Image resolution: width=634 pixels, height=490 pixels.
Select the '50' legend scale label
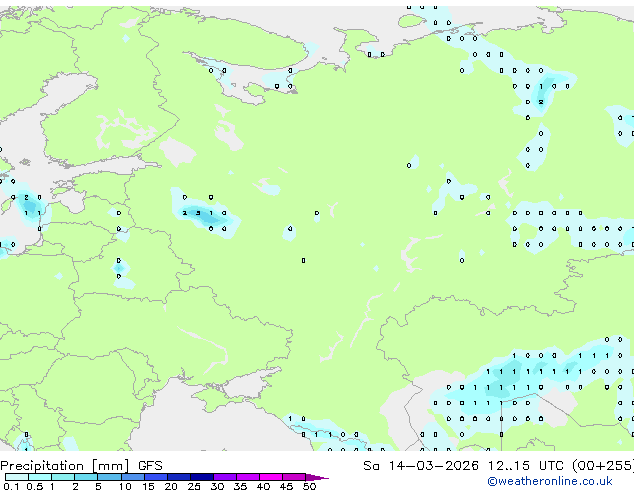(310, 486)
